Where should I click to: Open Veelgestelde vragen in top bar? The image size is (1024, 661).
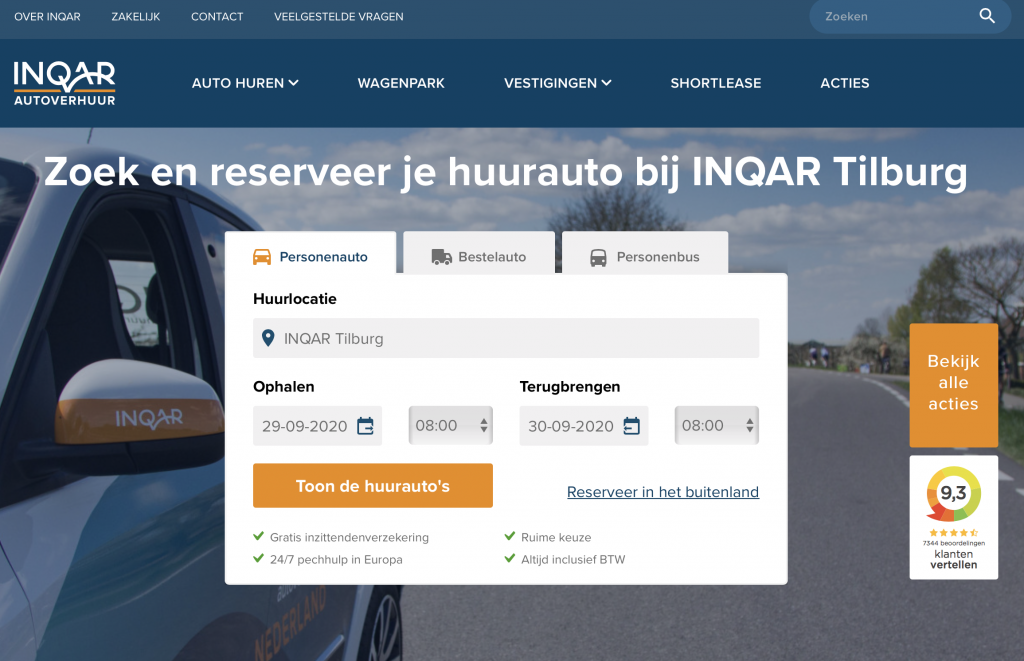tap(338, 17)
